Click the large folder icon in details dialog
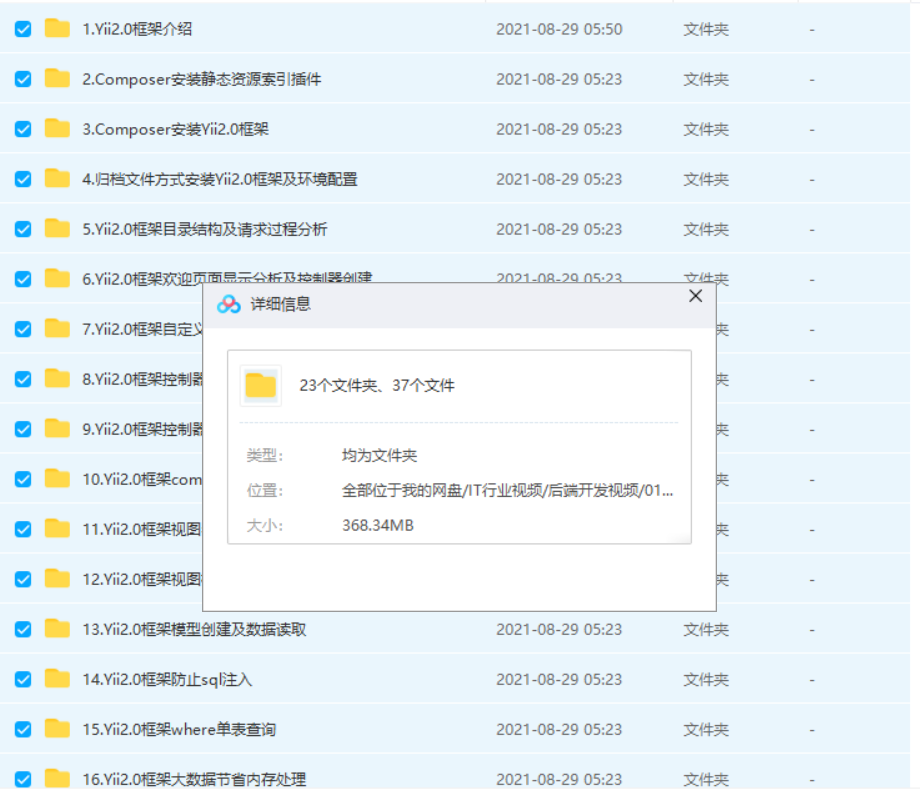 (x=261, y=385)
